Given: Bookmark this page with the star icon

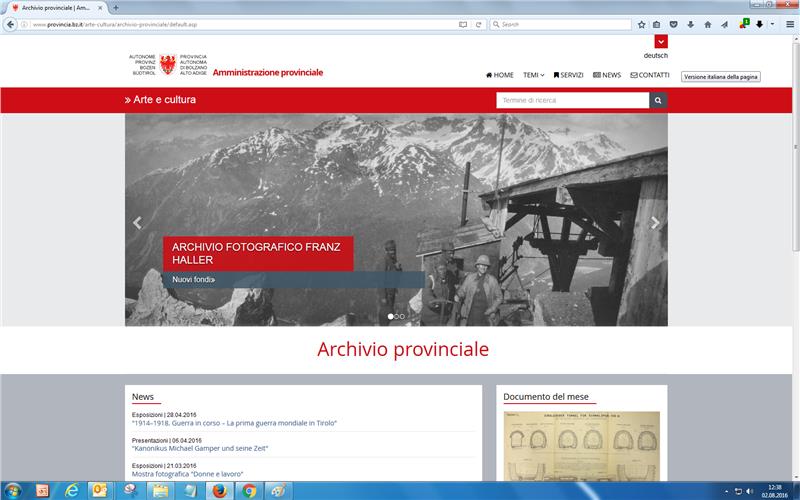Looking at the screenshot, I should [x=641, y=24].
